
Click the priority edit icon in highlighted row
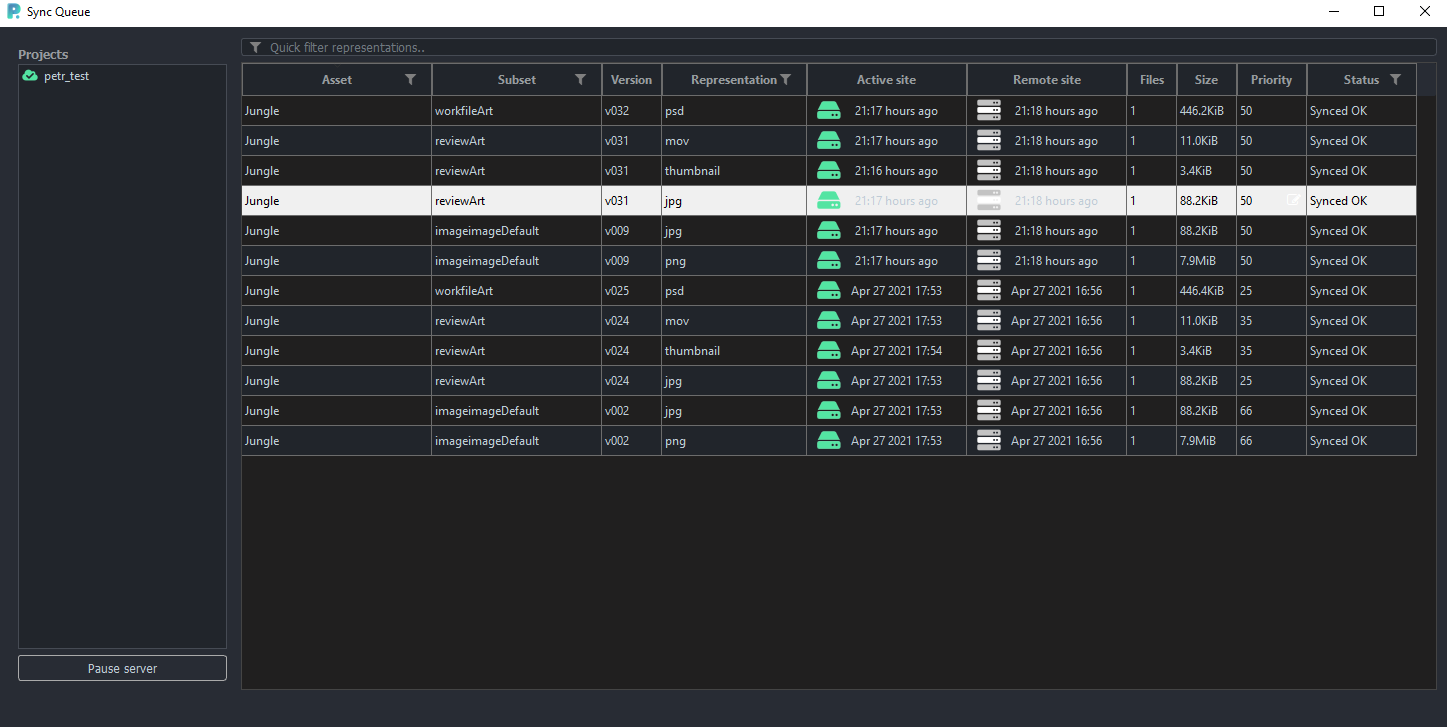coord(1293,201)
